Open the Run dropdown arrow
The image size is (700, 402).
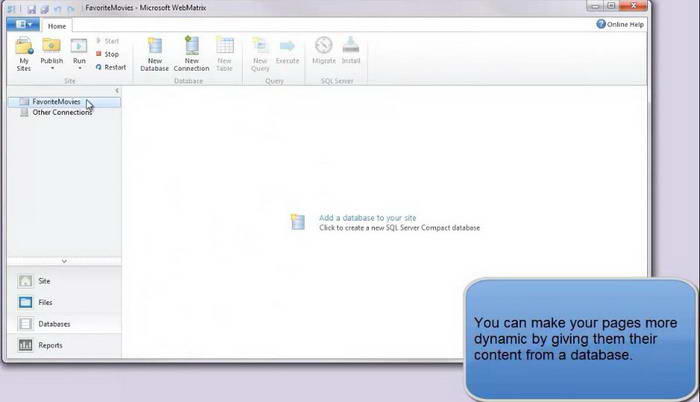point(79,68)
